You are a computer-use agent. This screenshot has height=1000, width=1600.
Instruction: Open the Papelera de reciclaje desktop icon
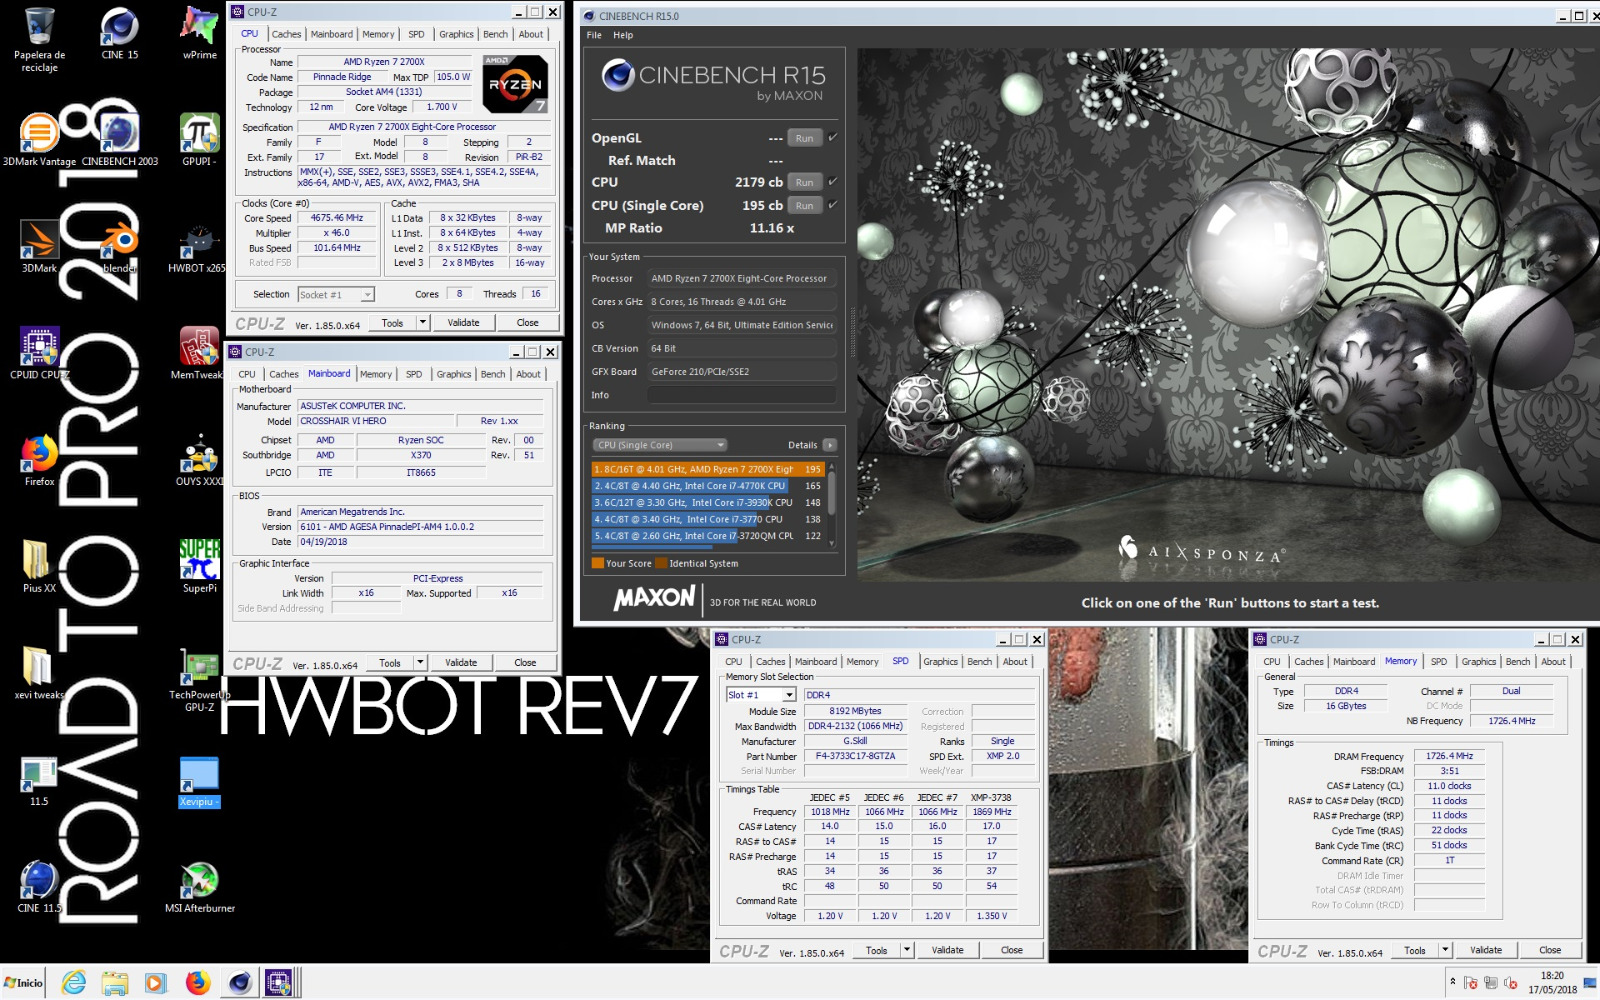(x=39, y=38)
